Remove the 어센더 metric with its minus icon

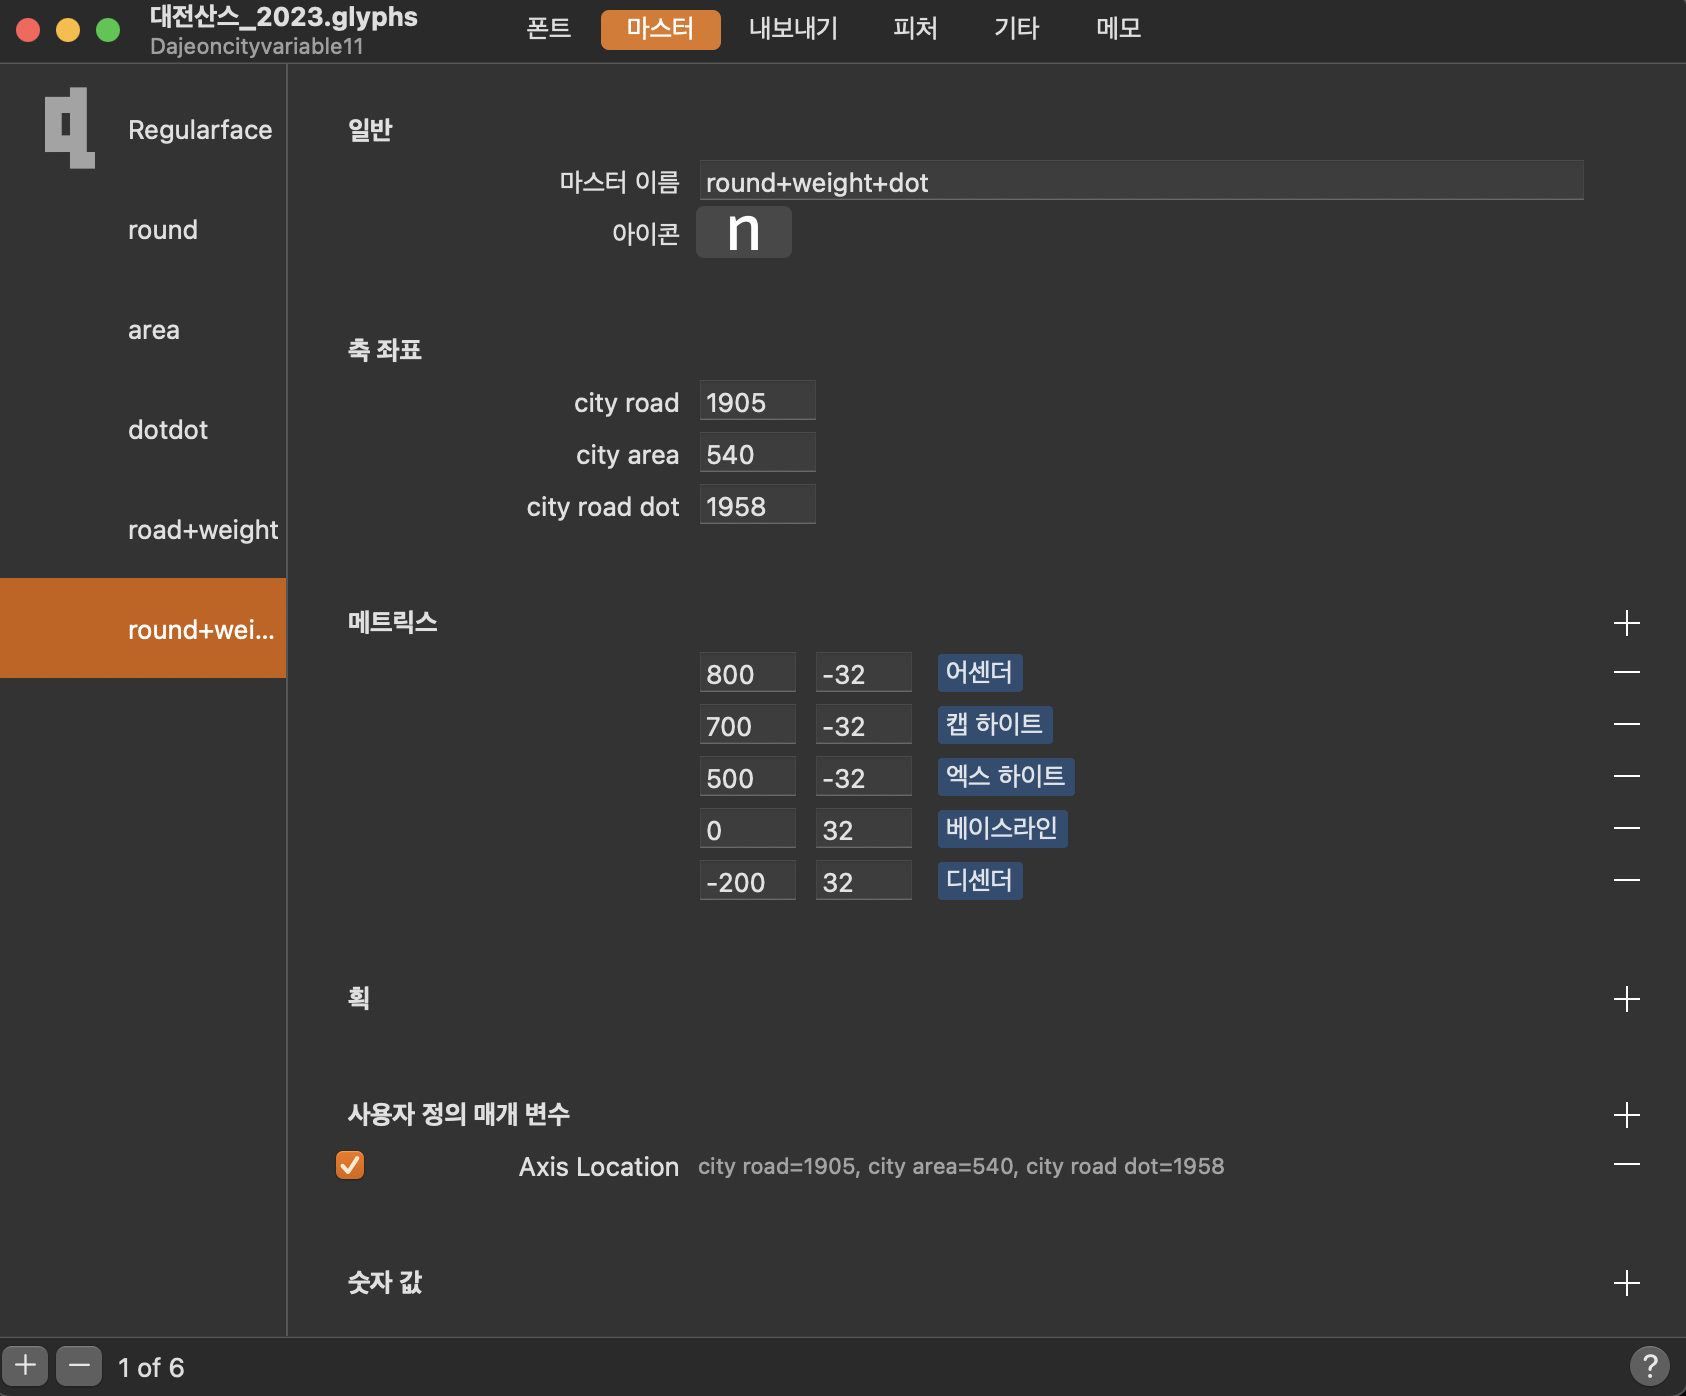coord(1626,672)
